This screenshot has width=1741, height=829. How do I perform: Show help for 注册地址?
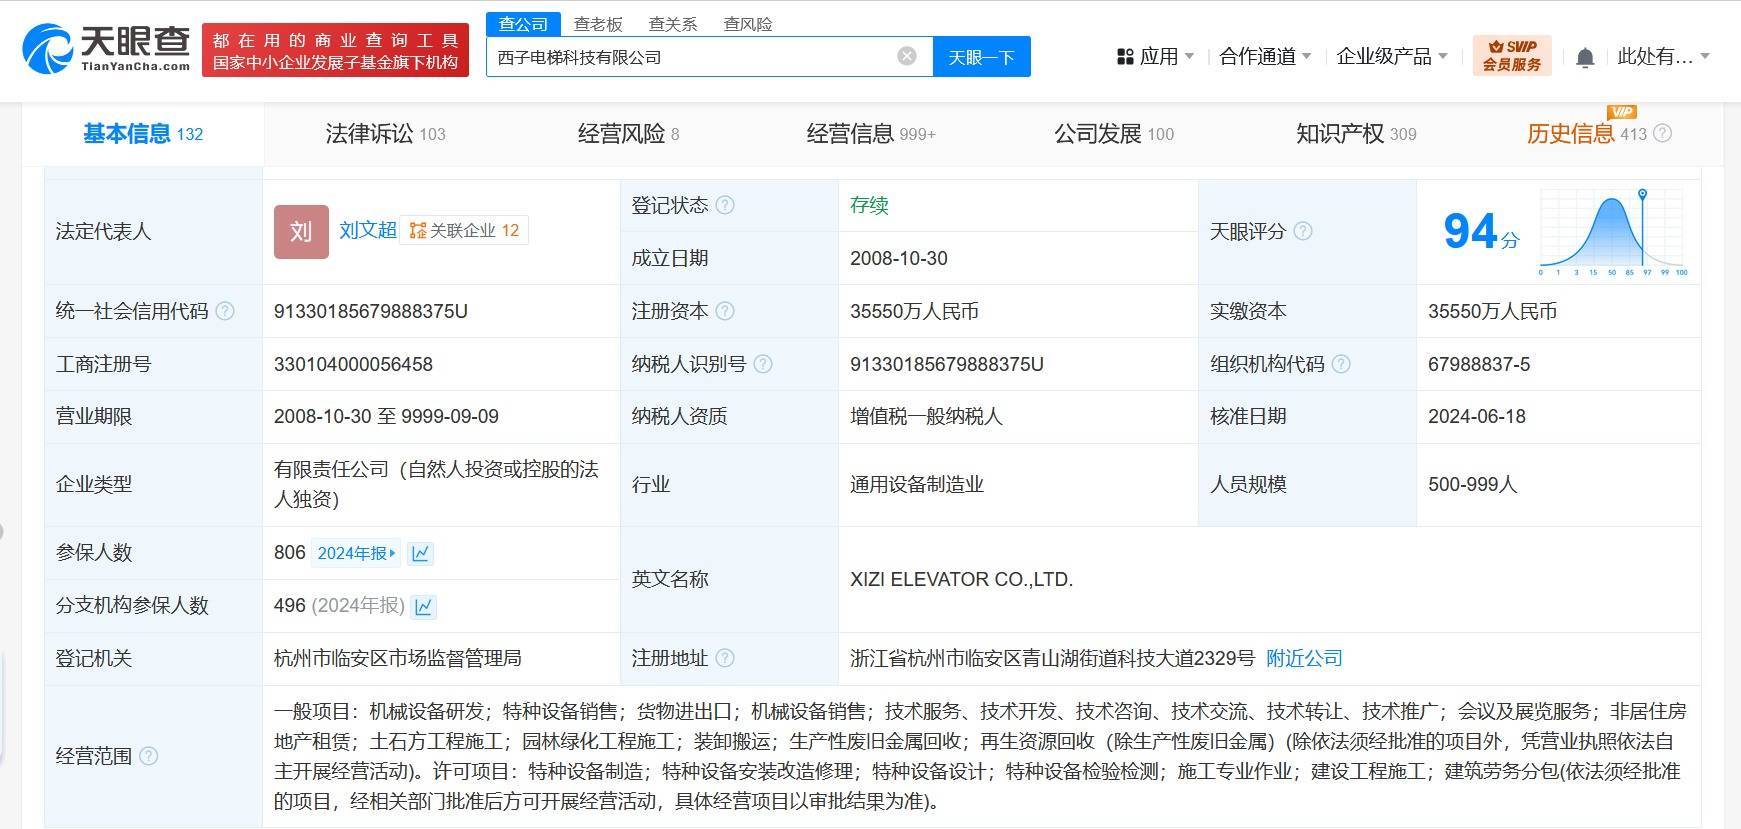tap(725, 658)
